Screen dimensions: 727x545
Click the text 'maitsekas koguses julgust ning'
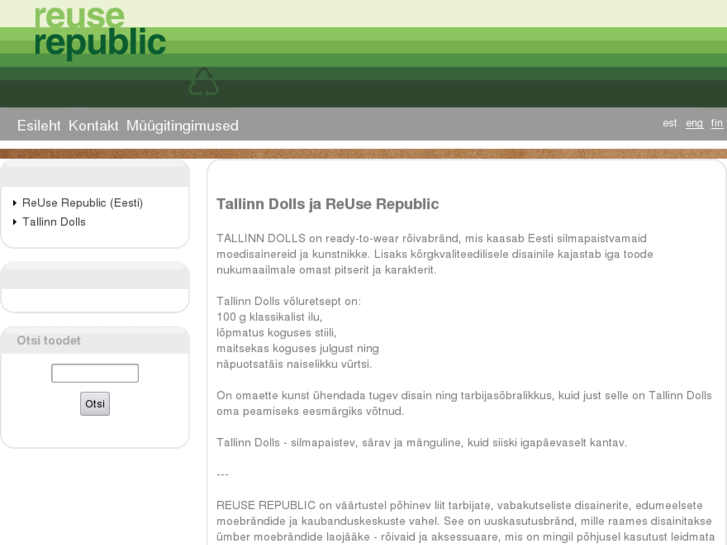point(297,349)
